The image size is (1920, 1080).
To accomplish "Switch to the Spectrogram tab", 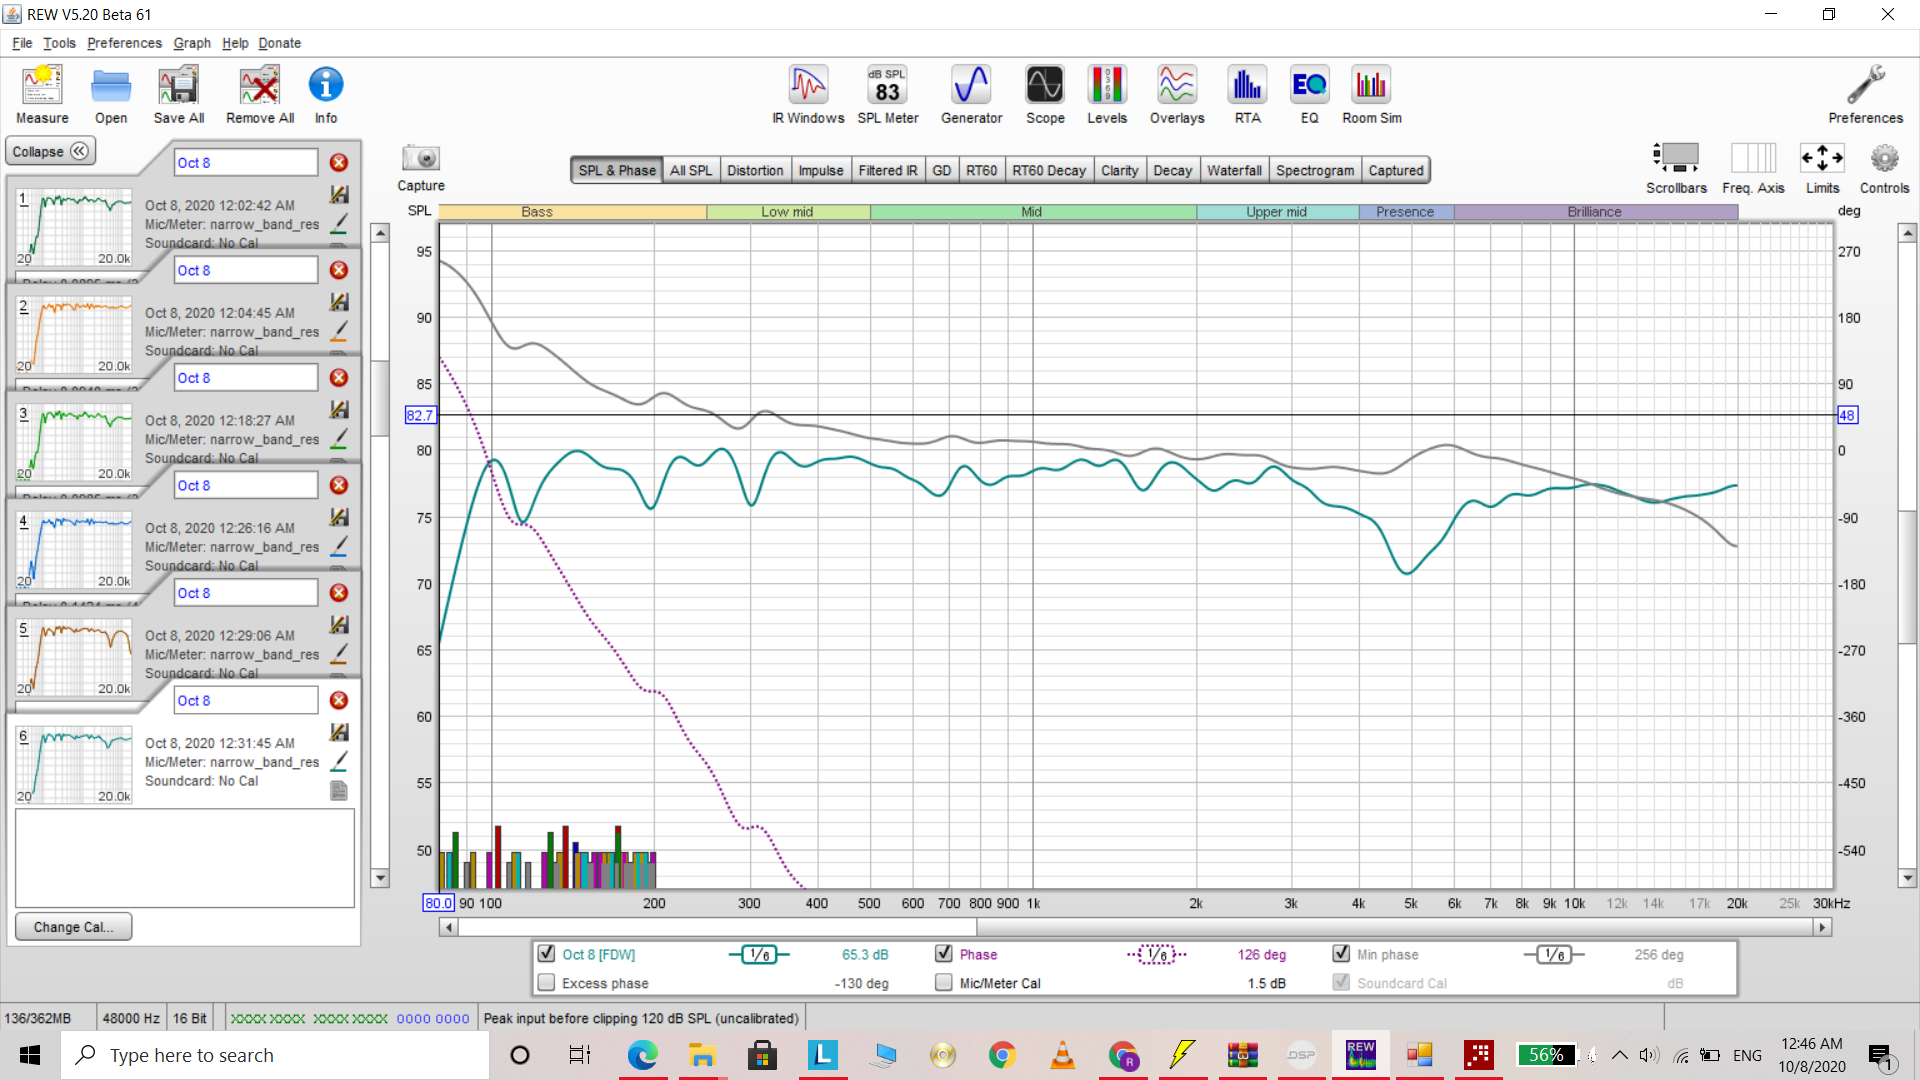I will (x=1315, y=170).
